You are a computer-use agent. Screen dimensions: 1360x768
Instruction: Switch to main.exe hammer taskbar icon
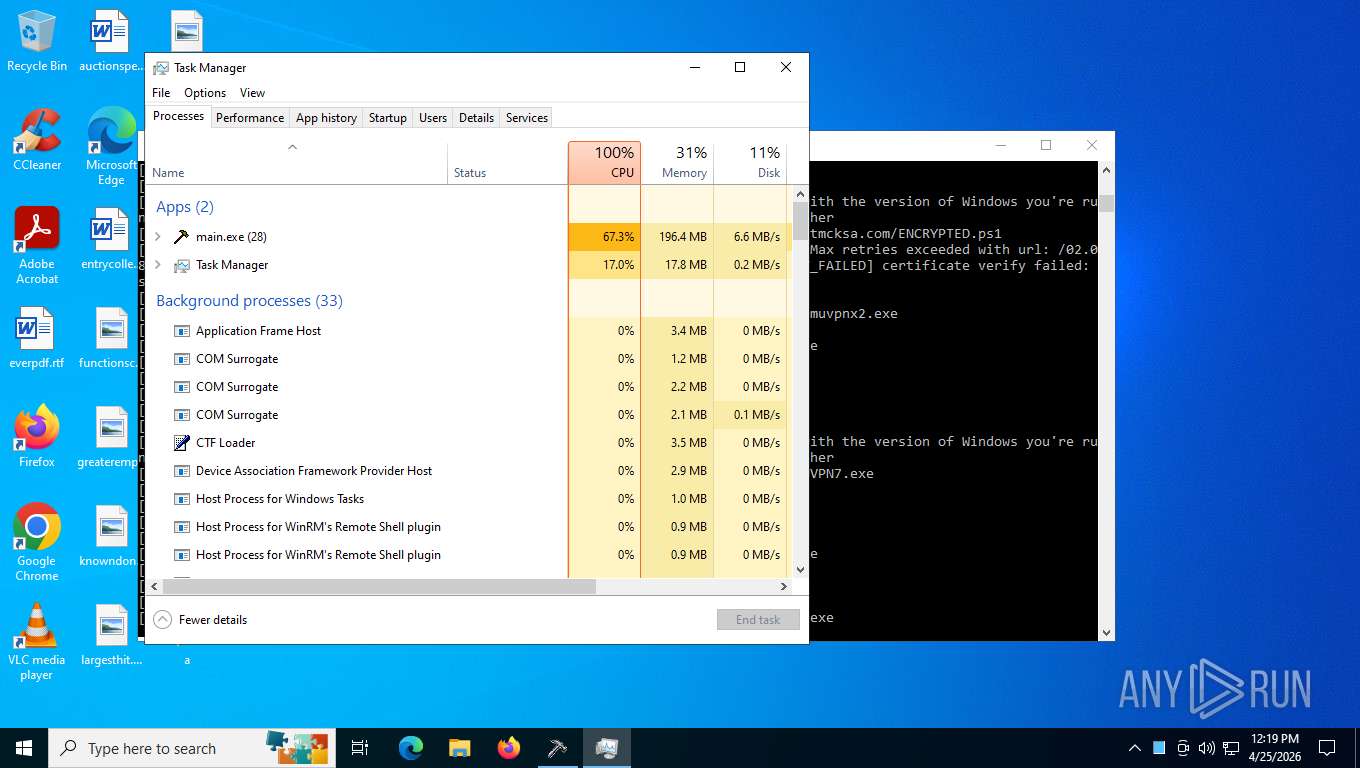coord(558,748)
